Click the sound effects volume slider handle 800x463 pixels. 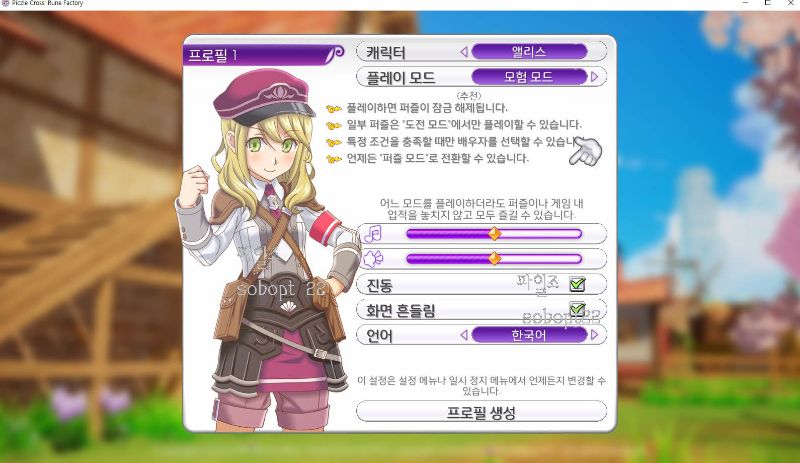[x=494, y=258]
